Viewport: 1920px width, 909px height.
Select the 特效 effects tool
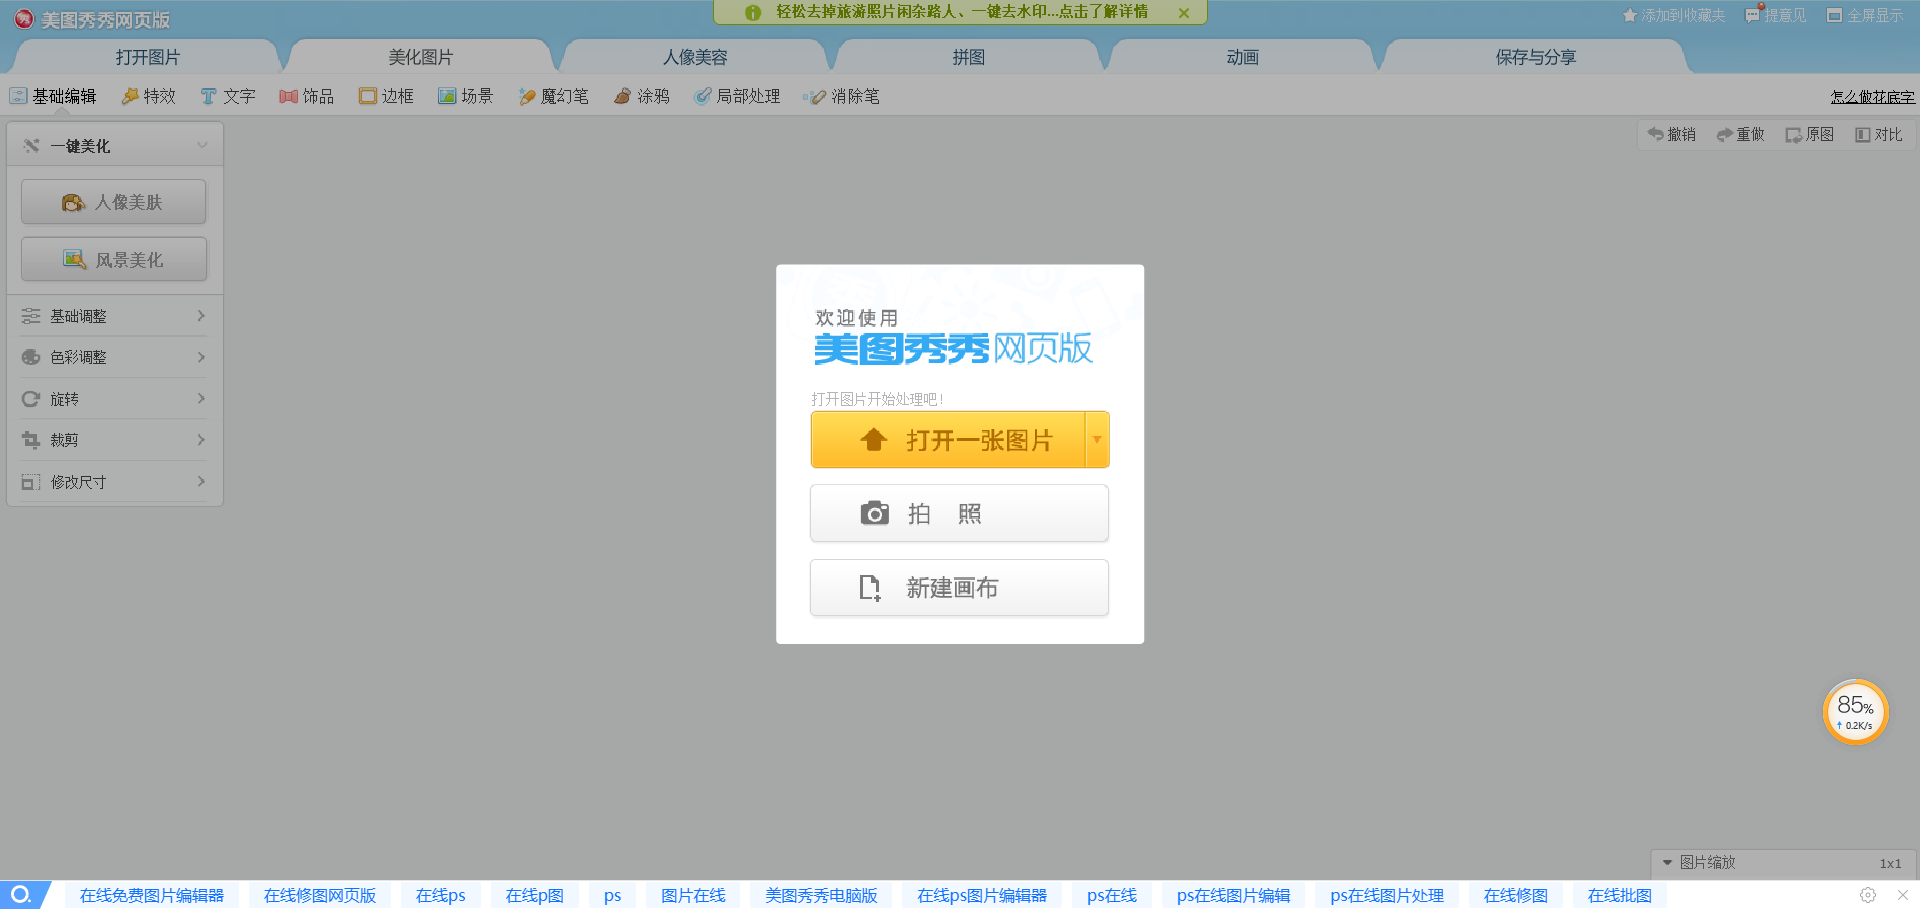[148, 96]
